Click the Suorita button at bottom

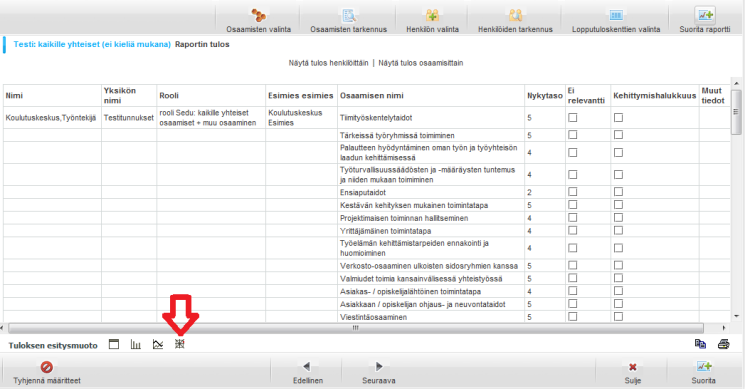[704, 372]
